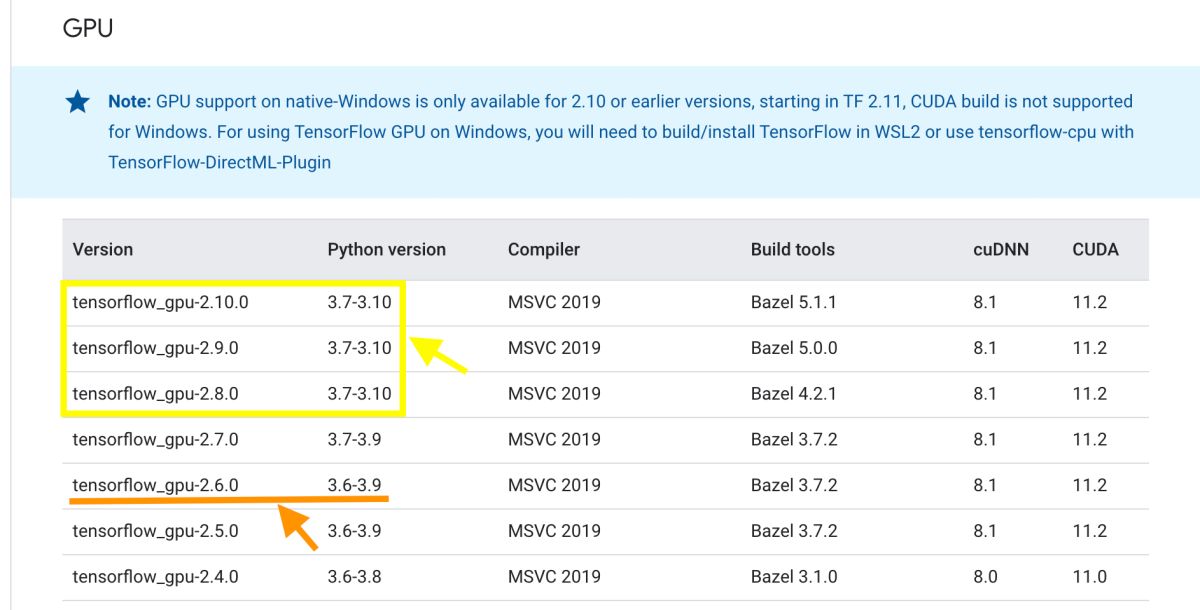The image size is (1200, 610).
Task: Select the 'Compiler' column header
Action: point(544,249)
